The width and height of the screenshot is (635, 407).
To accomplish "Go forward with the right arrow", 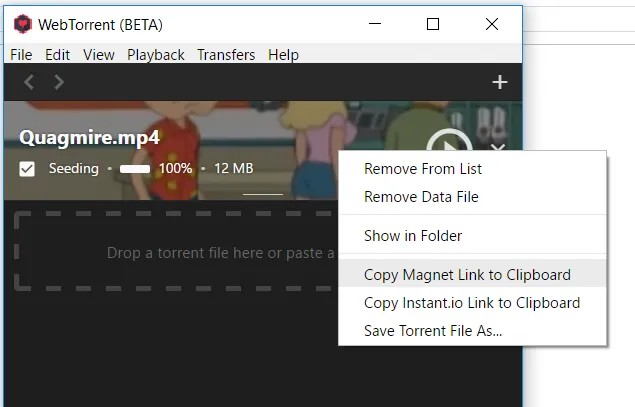I will [59, 82].
